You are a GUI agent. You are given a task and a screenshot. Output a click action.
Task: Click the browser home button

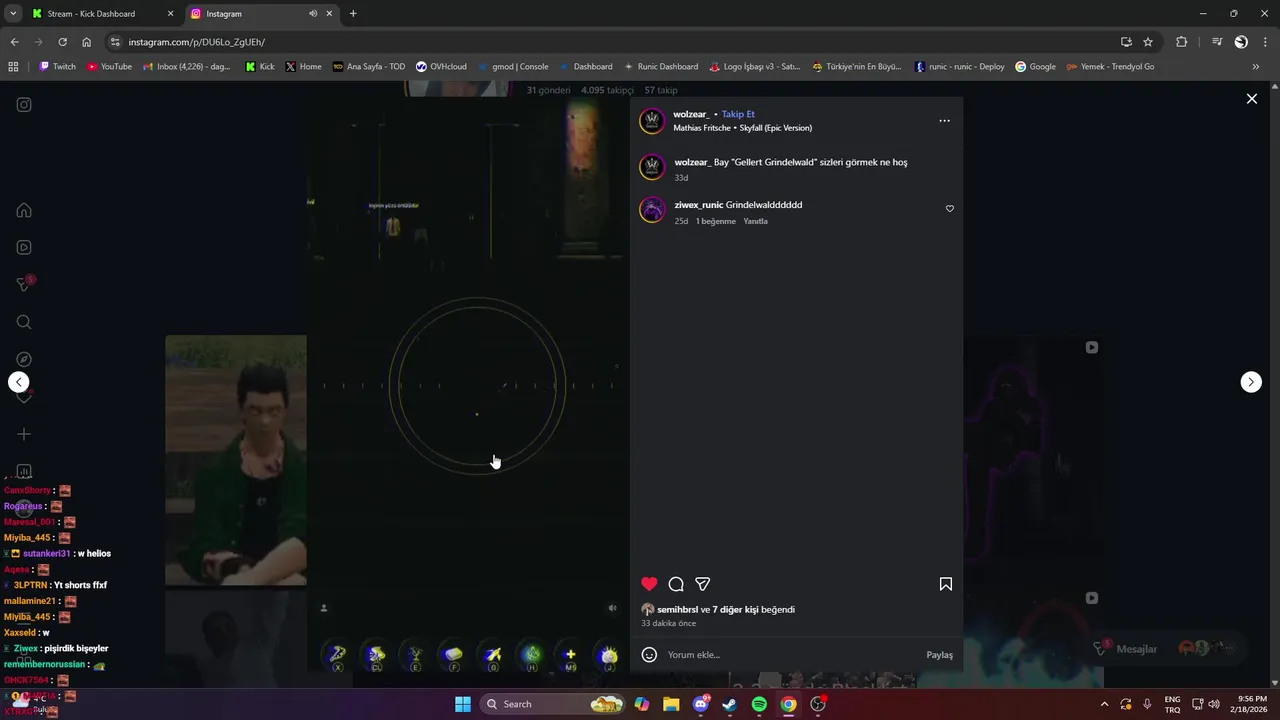[86, 42]
